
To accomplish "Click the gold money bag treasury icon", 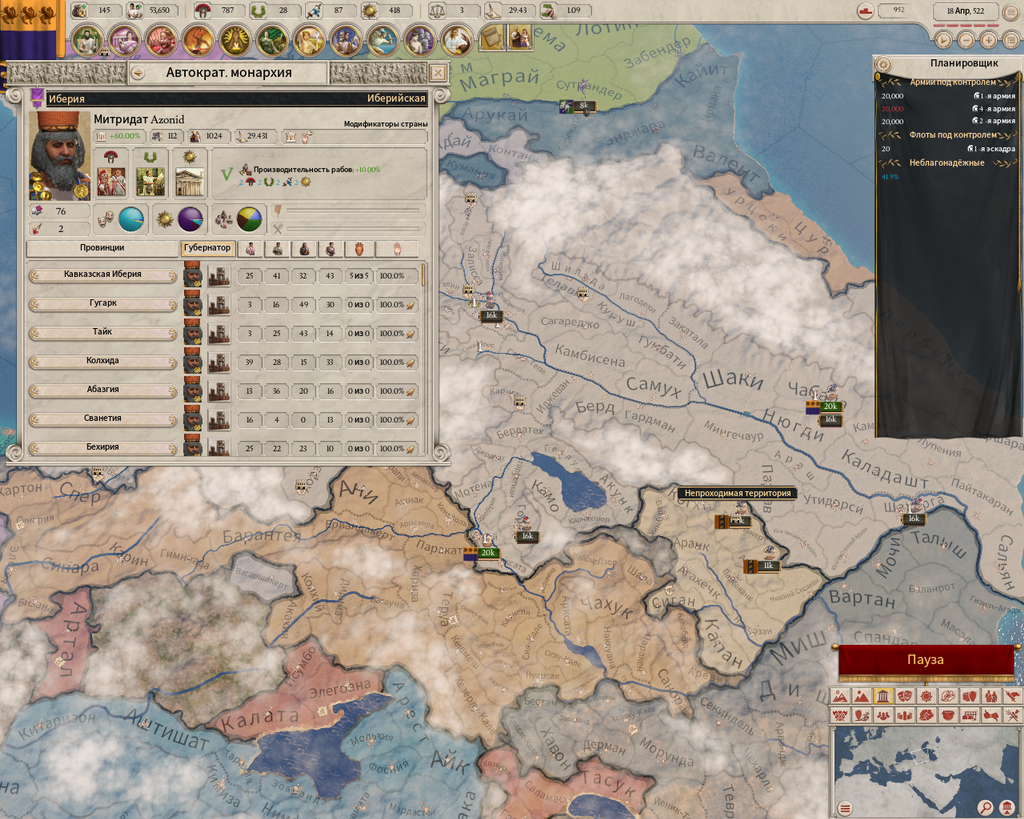I will (x=80, y=10).
